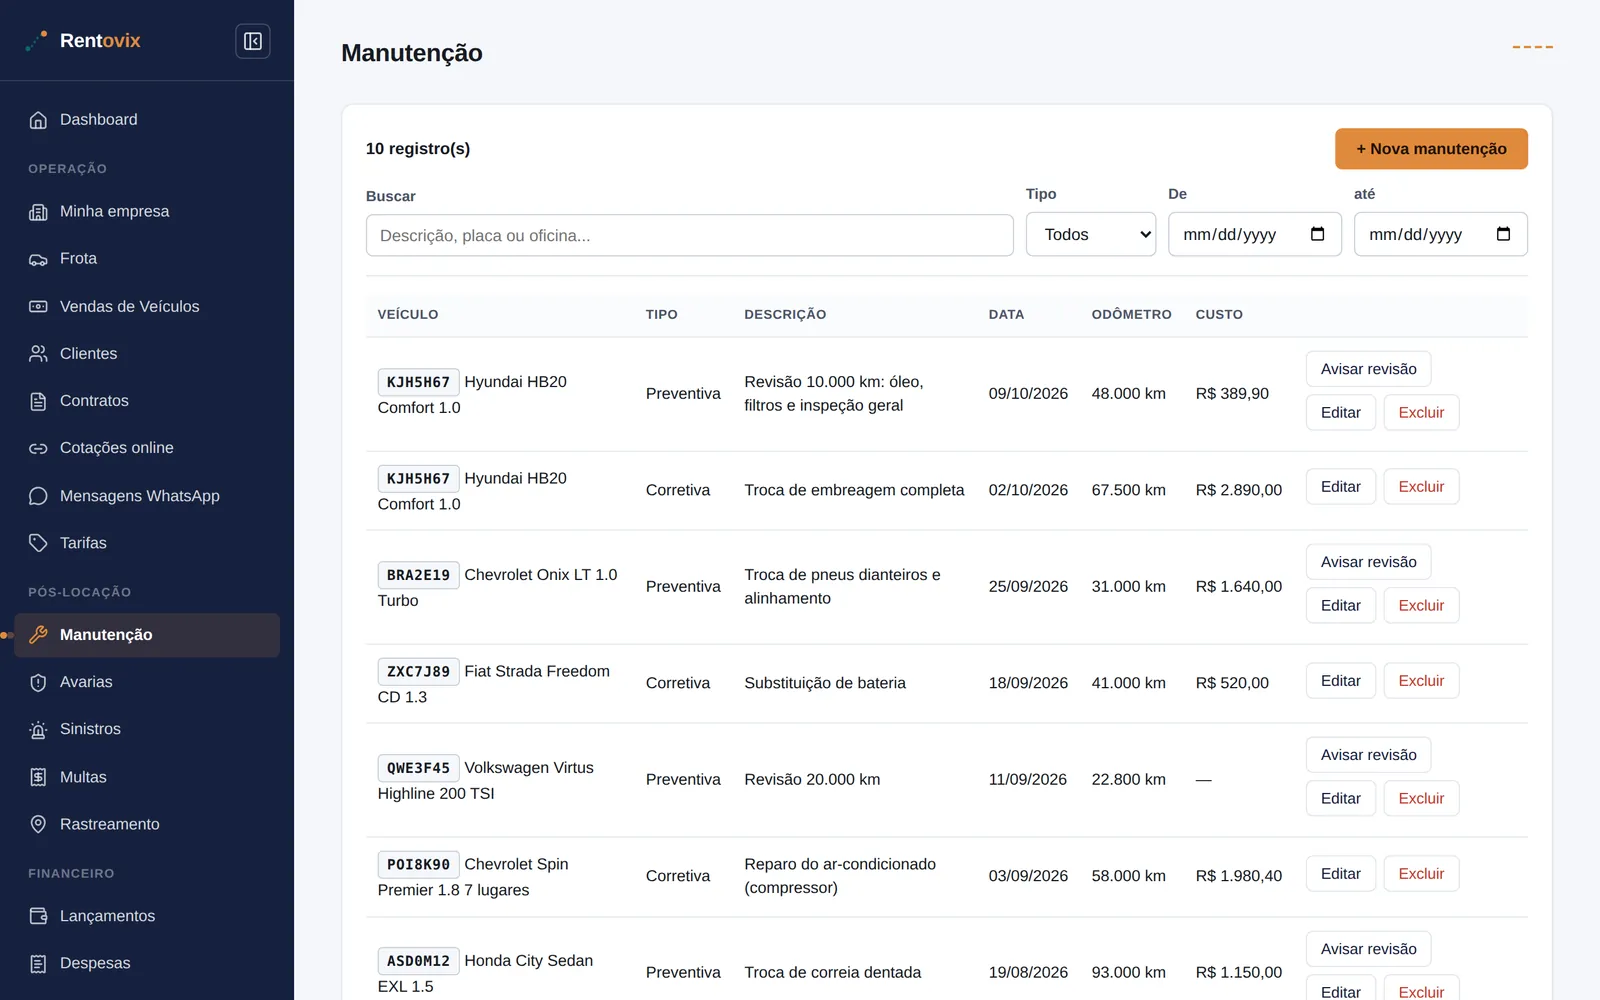Click the Frota car icon

[38, 259]
